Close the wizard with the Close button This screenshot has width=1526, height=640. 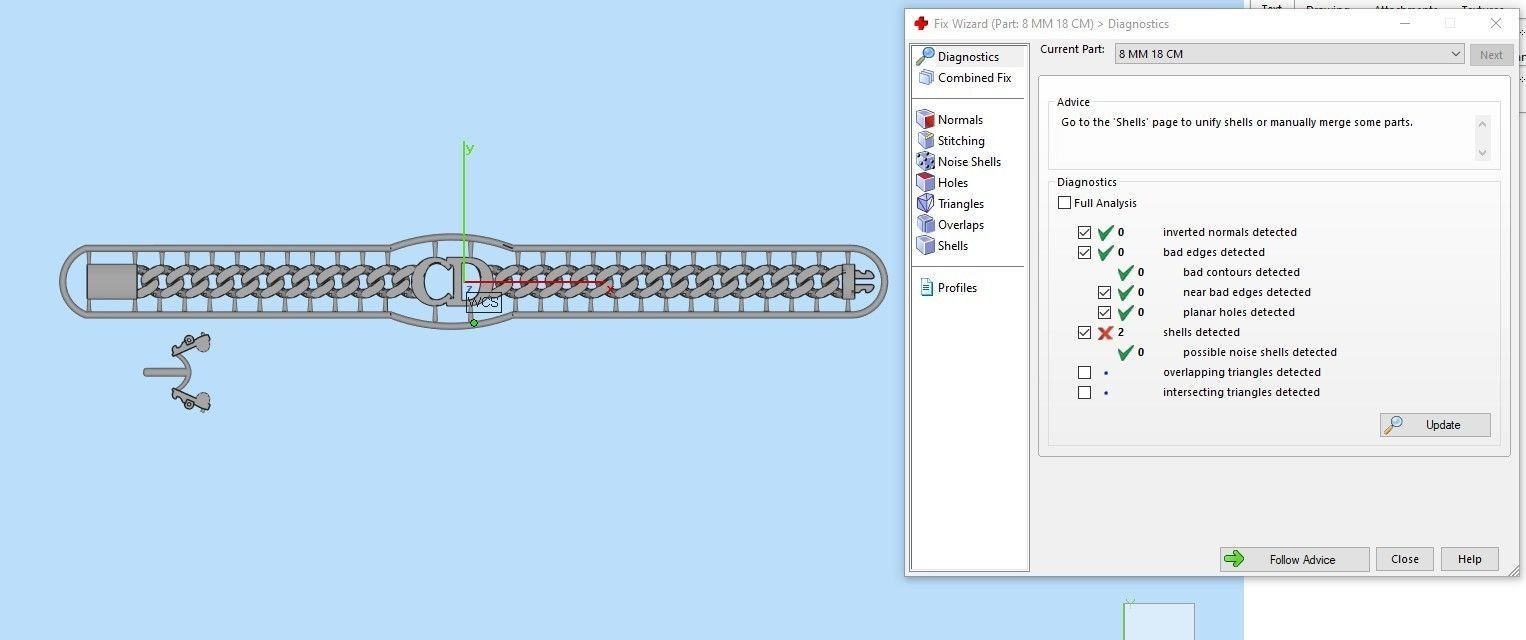(1404, 559)
